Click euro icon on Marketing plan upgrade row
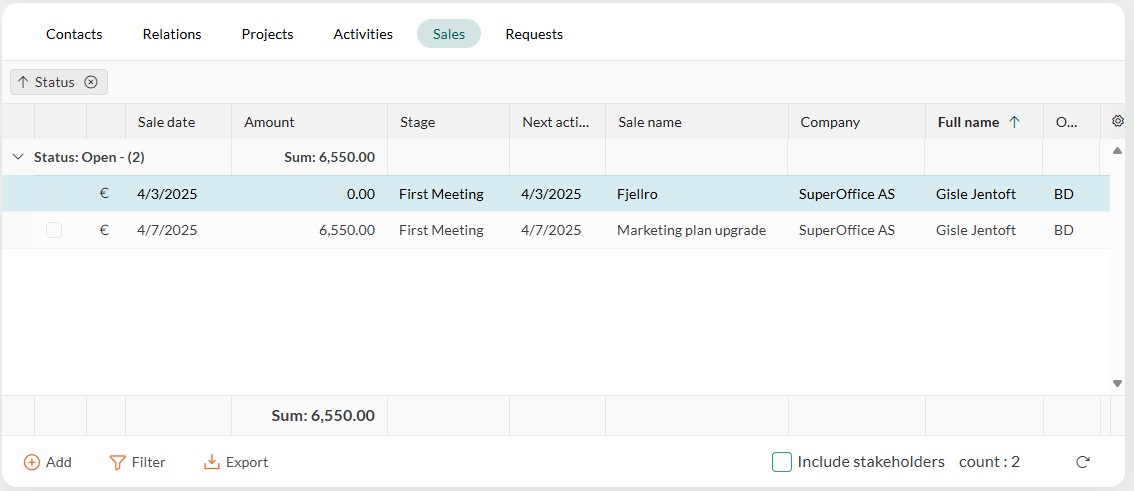Viewport: 1134px width, 491px height. pyautogui.click(x=104, y=230)
